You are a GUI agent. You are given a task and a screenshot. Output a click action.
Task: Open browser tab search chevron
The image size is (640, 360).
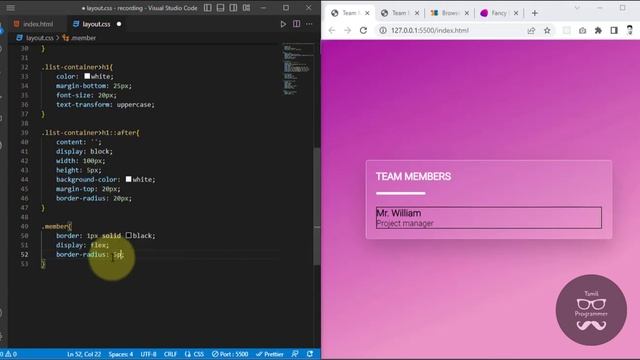click(x=577, y=8)
